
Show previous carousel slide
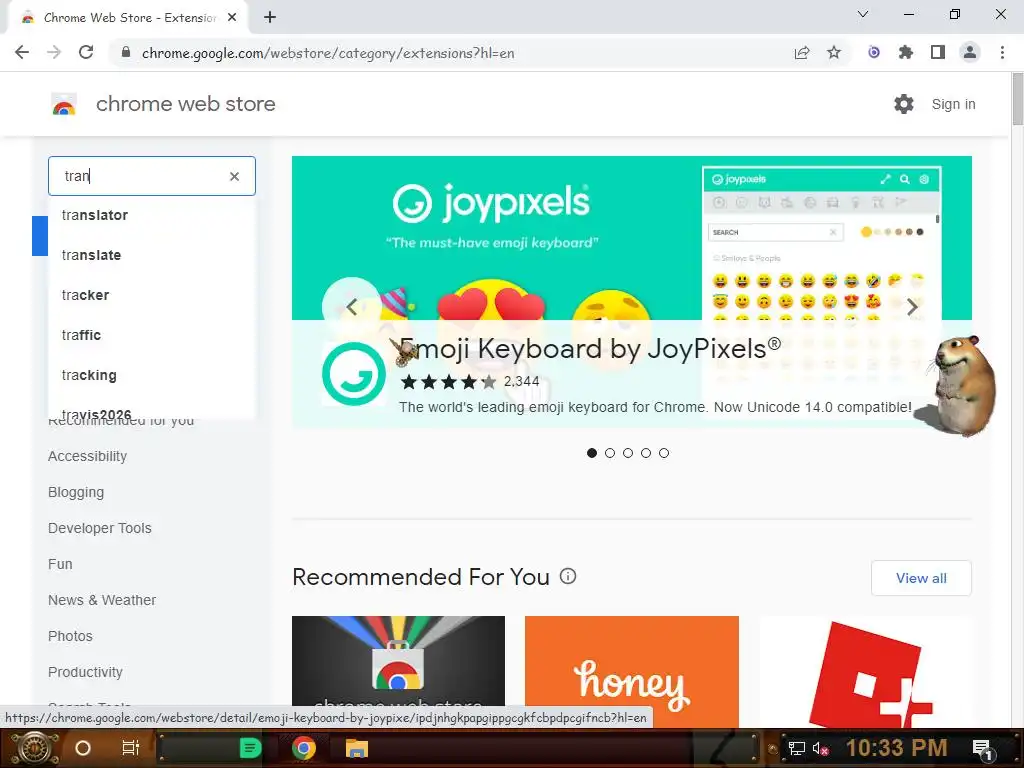(x=351, y=306)
